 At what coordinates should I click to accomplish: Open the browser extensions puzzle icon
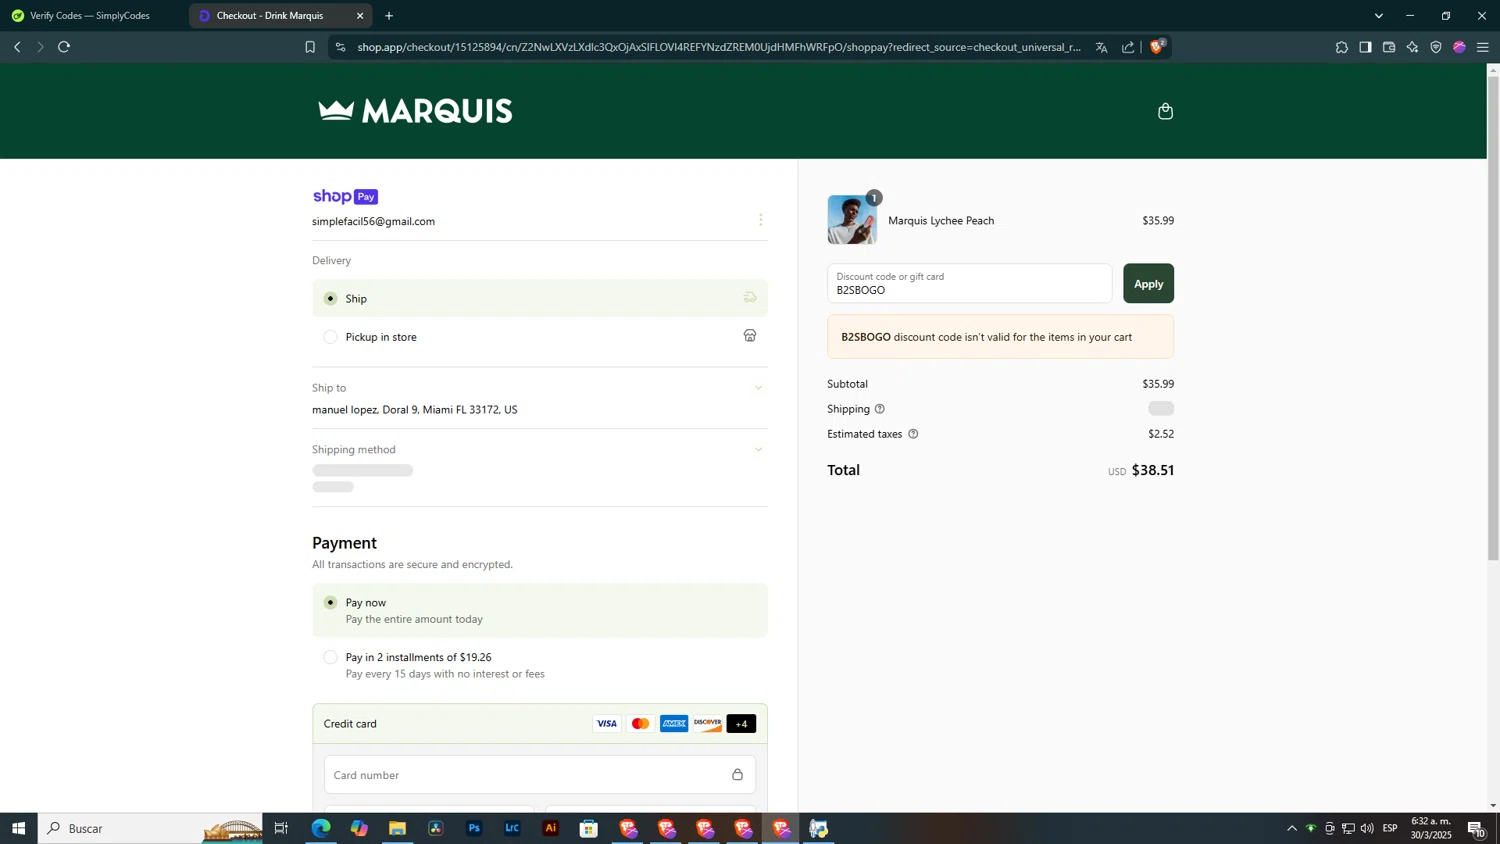pyautogui.click(x=1342, y=47)
